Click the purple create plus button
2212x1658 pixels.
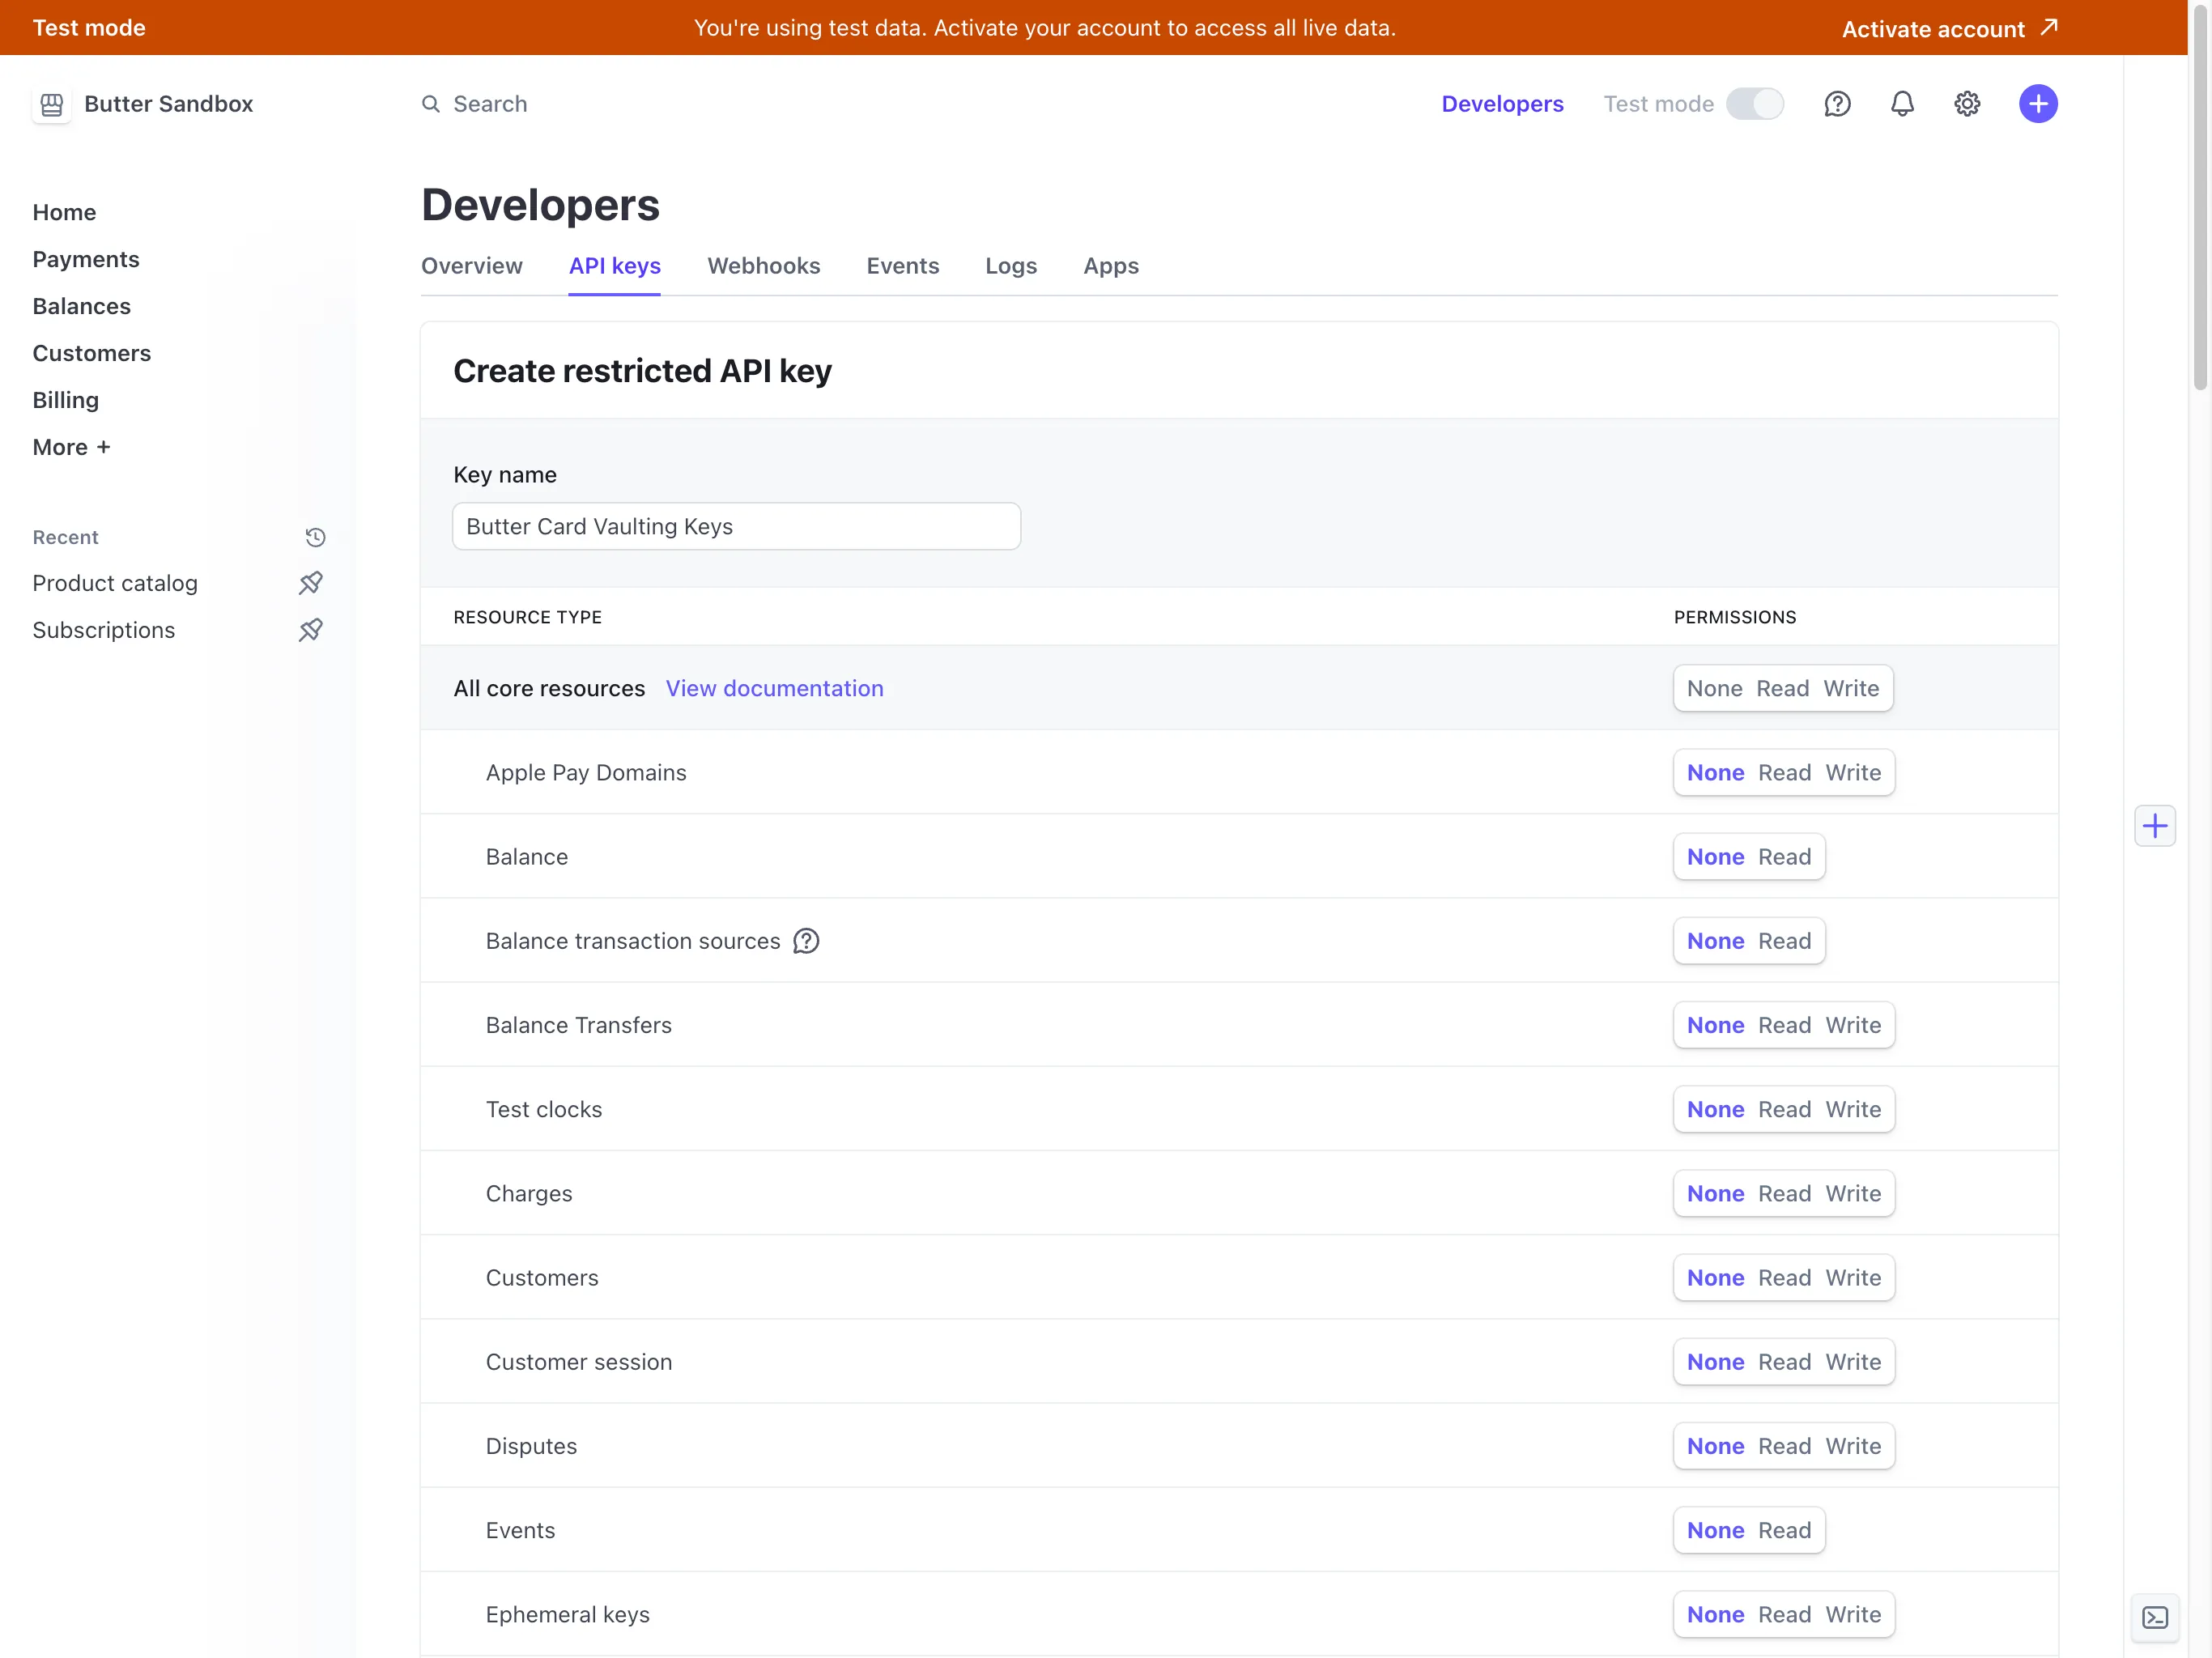point(2038,104)
